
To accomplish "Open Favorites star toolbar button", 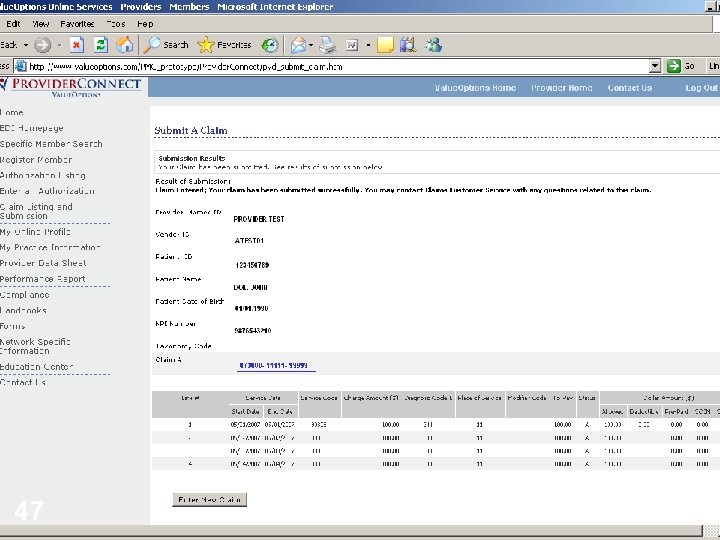I will coord(224,45).
